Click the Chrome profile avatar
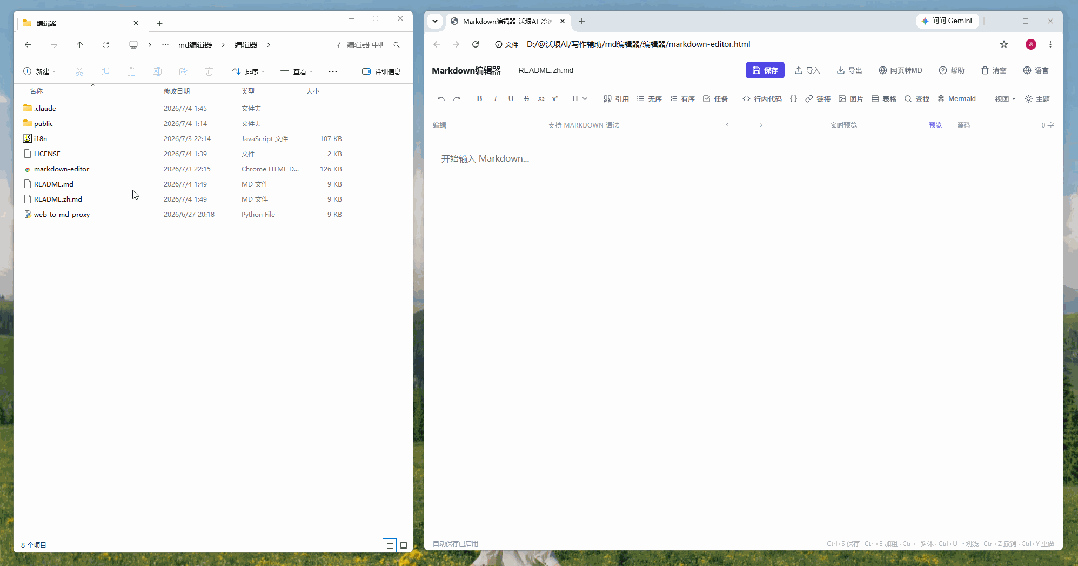This screenshot has width=1078, height=566. point(1031,44)
